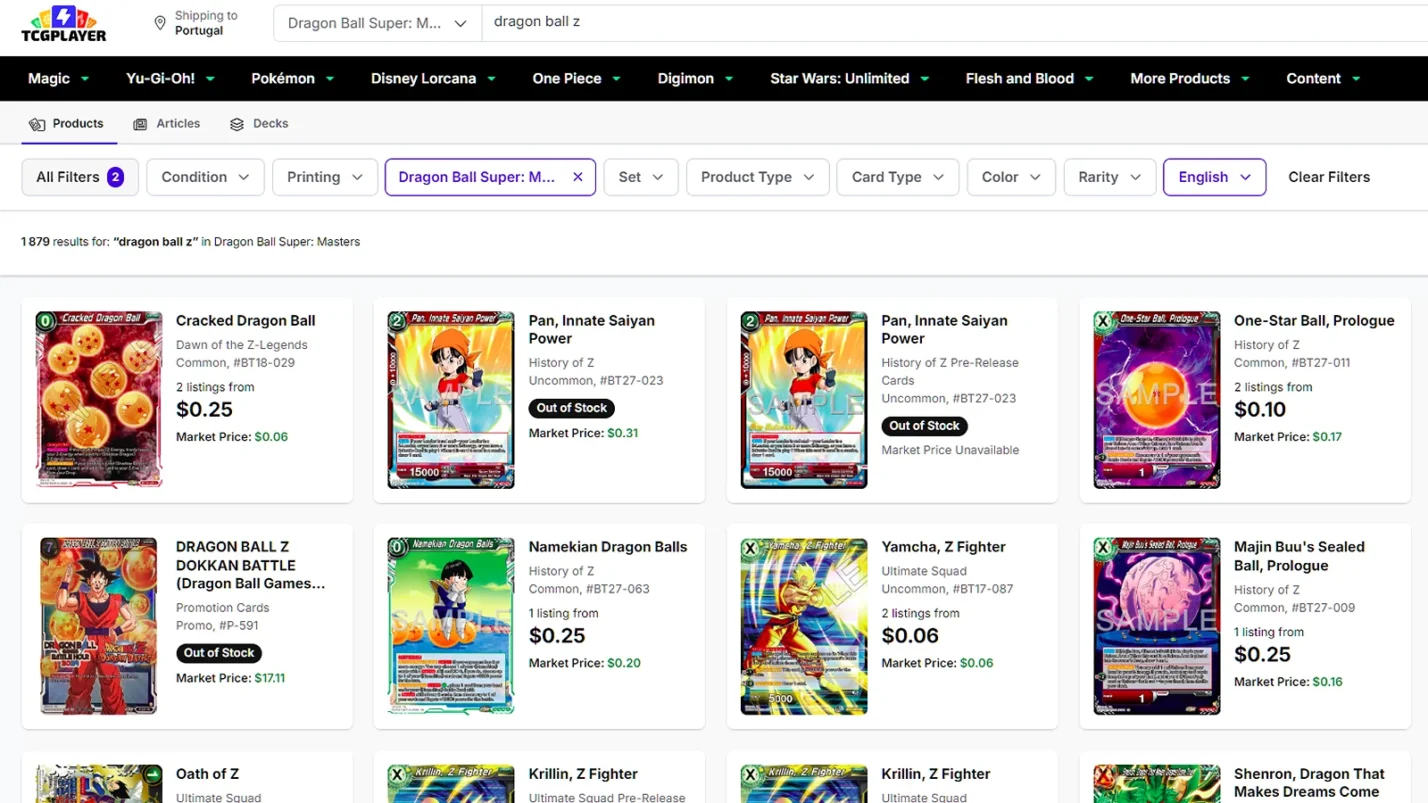
Task: Click the Yamcha, Z Fighter title
Action: (x=944, y=547)
